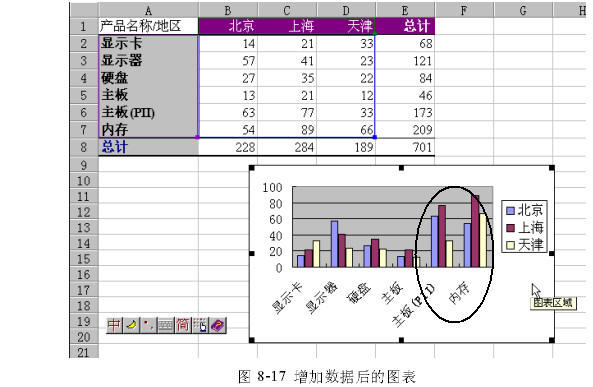Select the 内存 product cell
The height and width of the screenshot is (387, 593).
(x=148, y=130)
